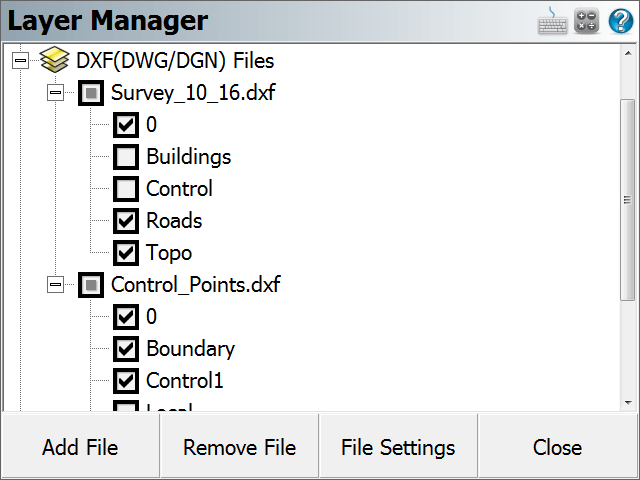Collapse the Survey_10_16.dxf file node
This screenshot has height=480, width=640.
56,93
